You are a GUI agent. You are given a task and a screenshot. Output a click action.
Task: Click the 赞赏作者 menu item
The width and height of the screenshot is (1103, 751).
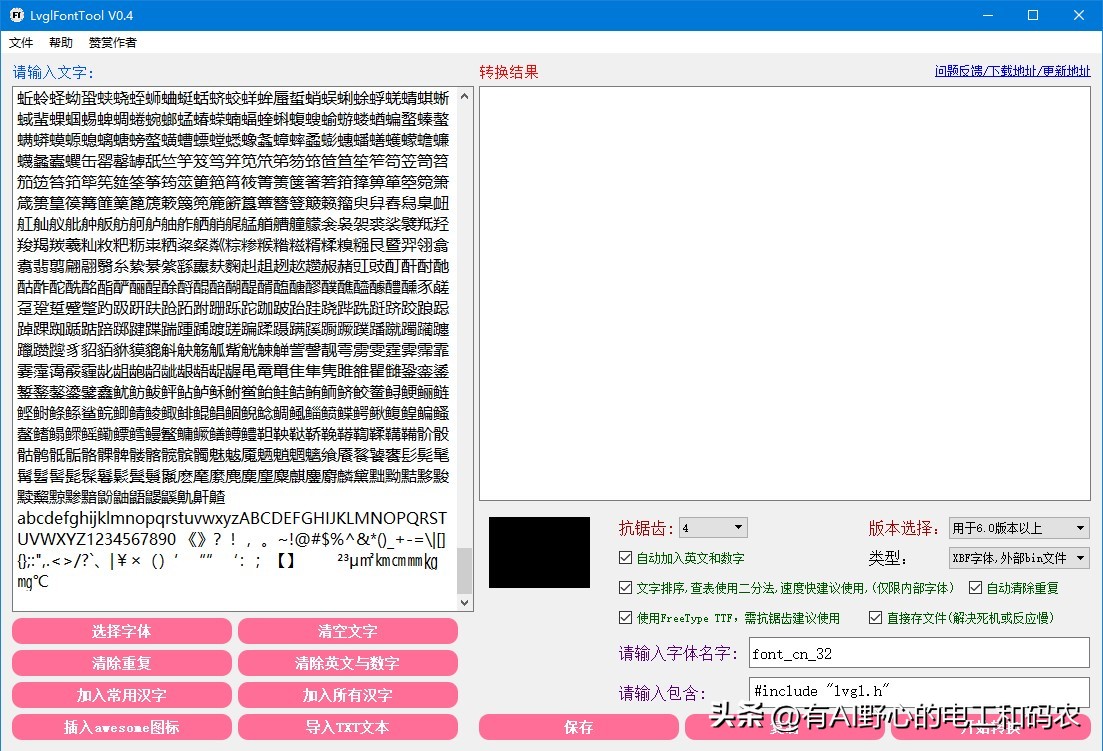coord(111,43)
